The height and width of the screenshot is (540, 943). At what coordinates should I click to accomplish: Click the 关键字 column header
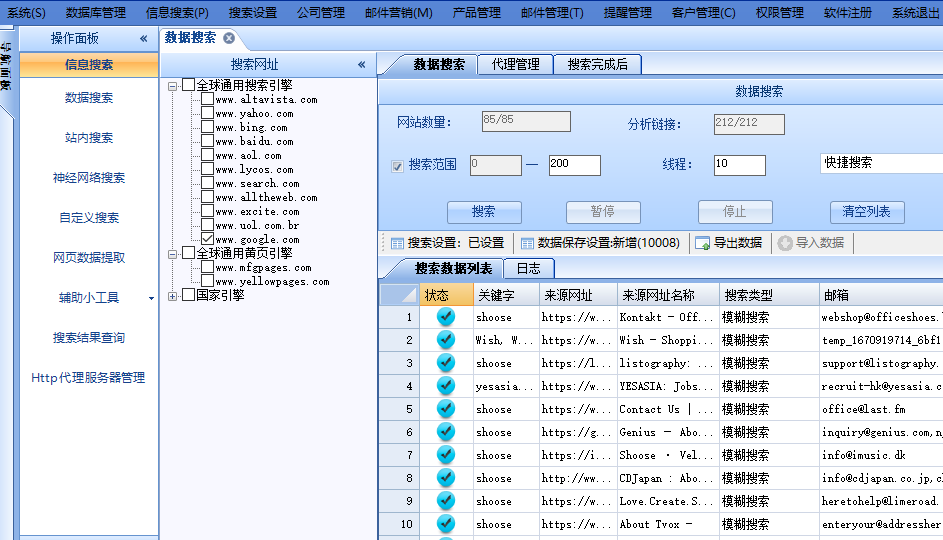[x=506, y=295]
